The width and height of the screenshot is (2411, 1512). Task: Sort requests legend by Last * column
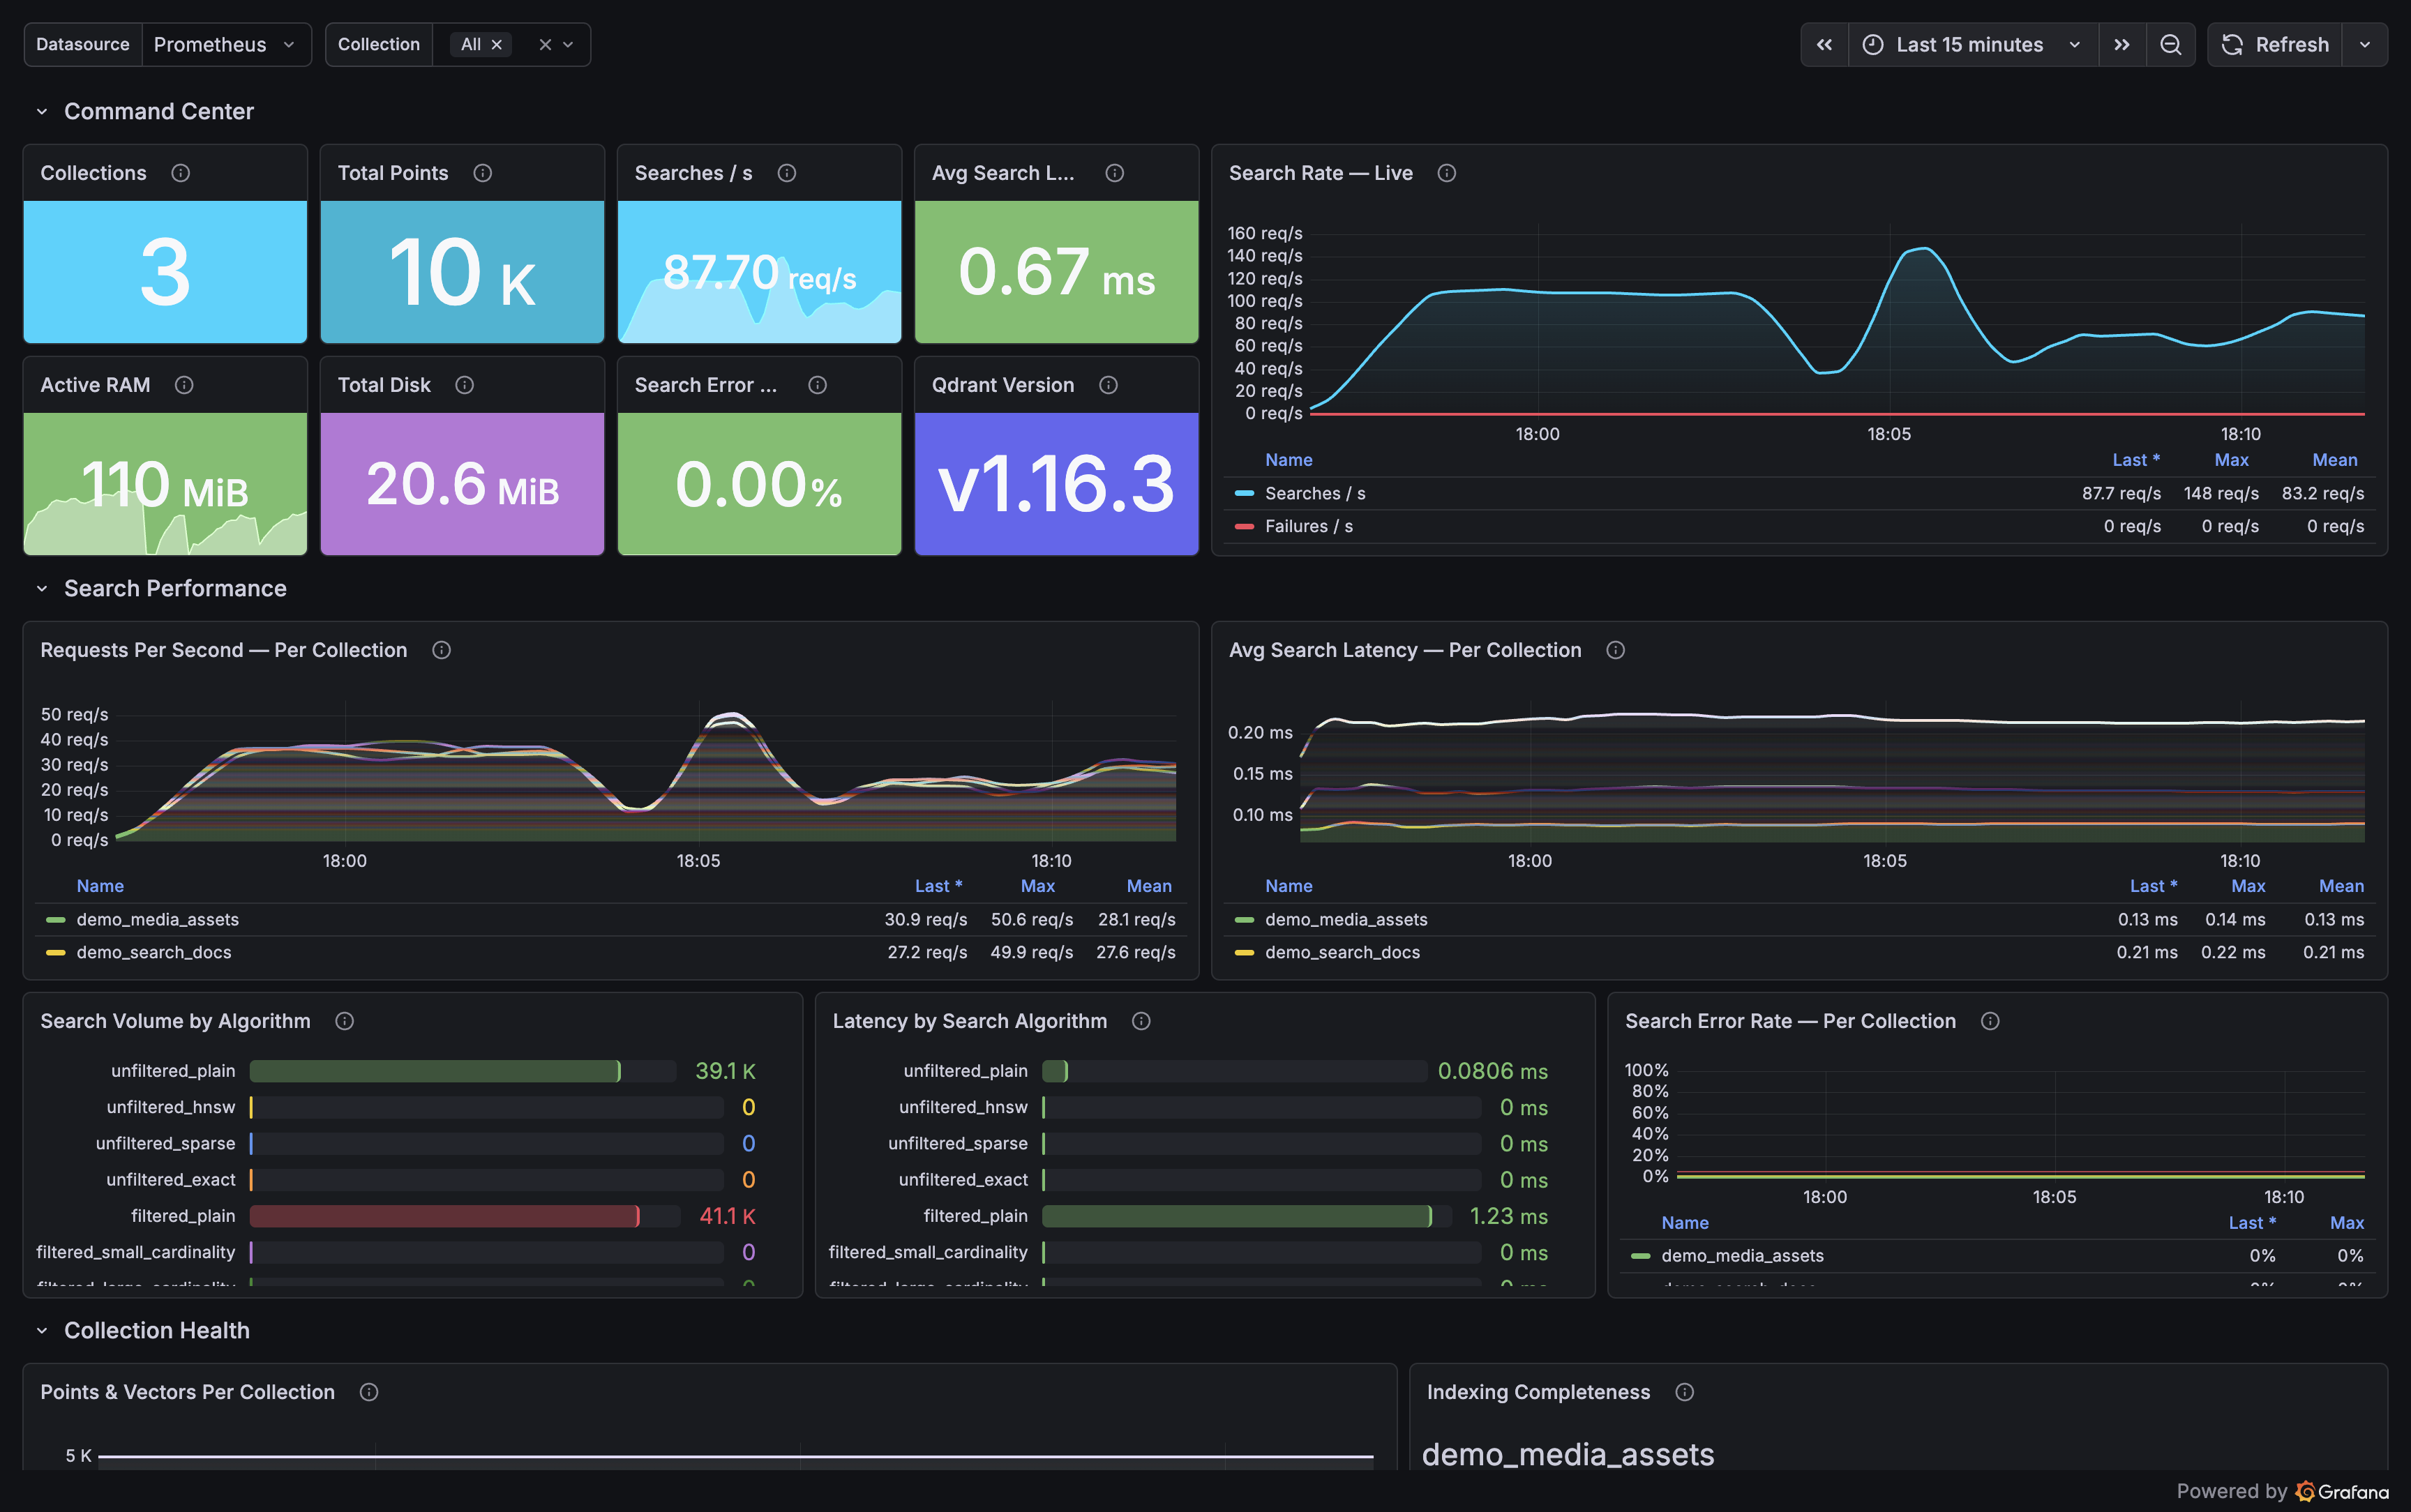point(937,886)
